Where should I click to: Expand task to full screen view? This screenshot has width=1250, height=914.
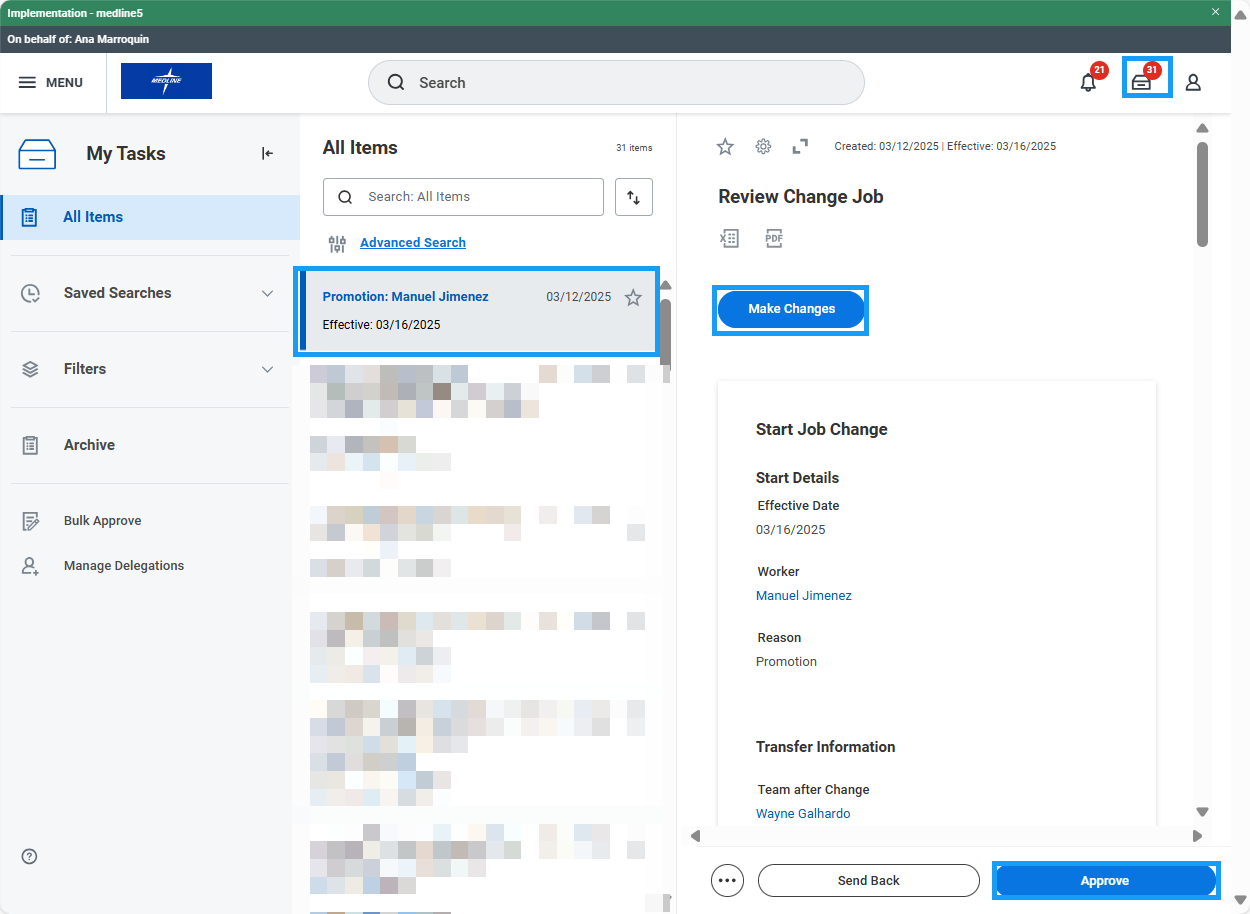800,147
